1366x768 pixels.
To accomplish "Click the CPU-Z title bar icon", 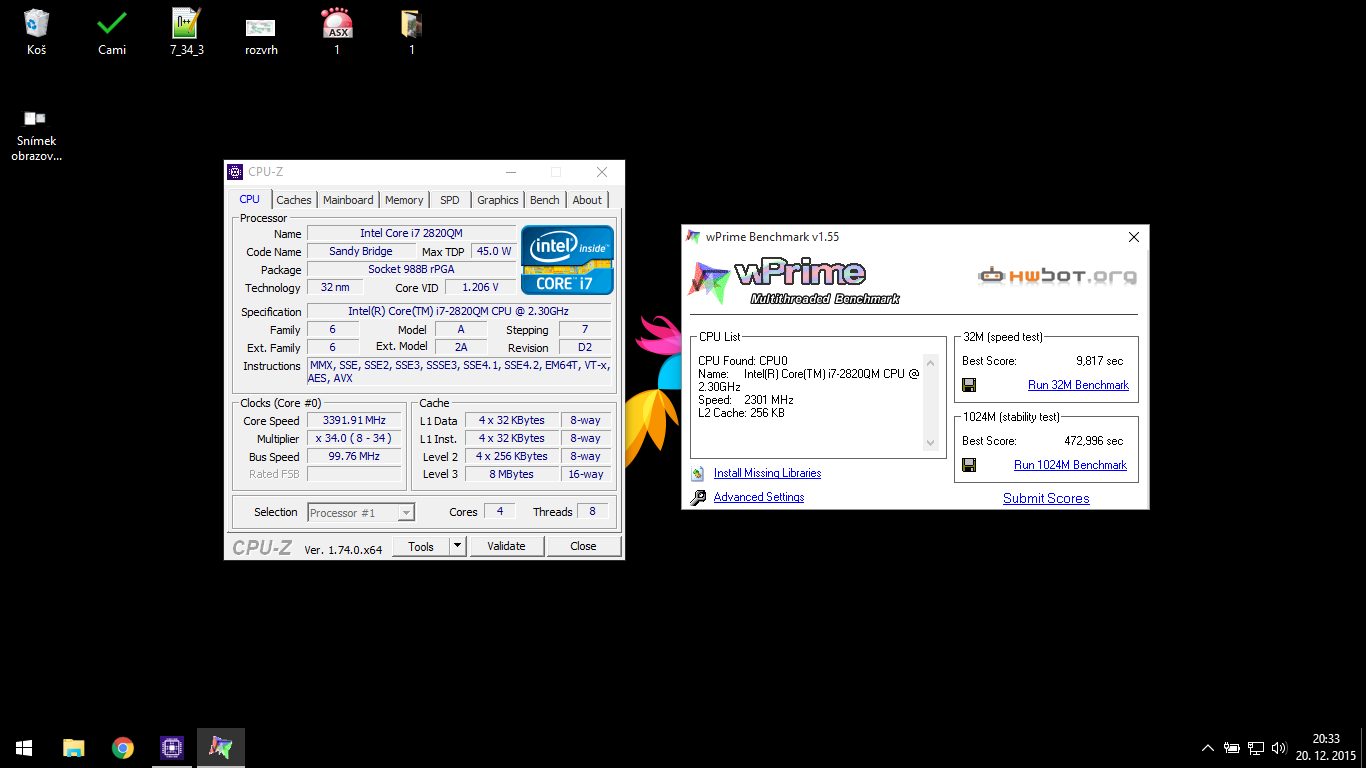I will coord(235,172).
